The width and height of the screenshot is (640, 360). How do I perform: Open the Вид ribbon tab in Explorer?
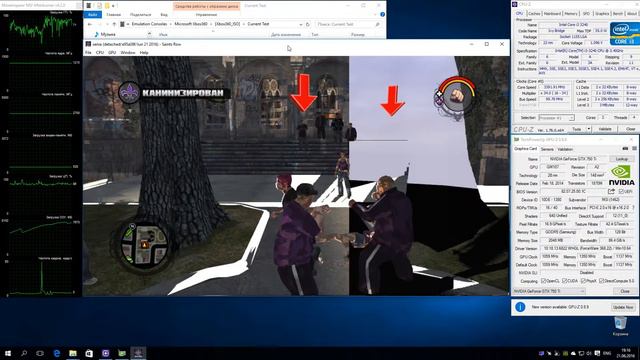tap(164, 15)
